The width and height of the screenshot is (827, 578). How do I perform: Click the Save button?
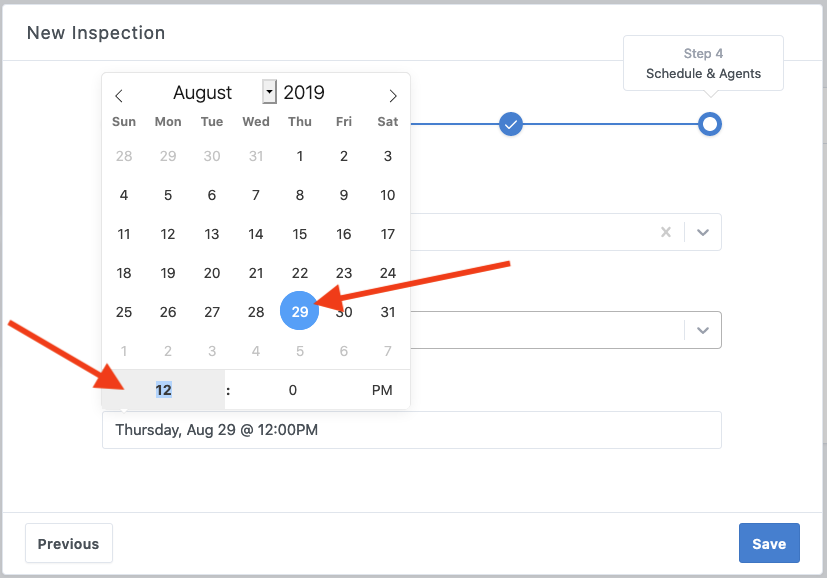[x=768, y=543]
